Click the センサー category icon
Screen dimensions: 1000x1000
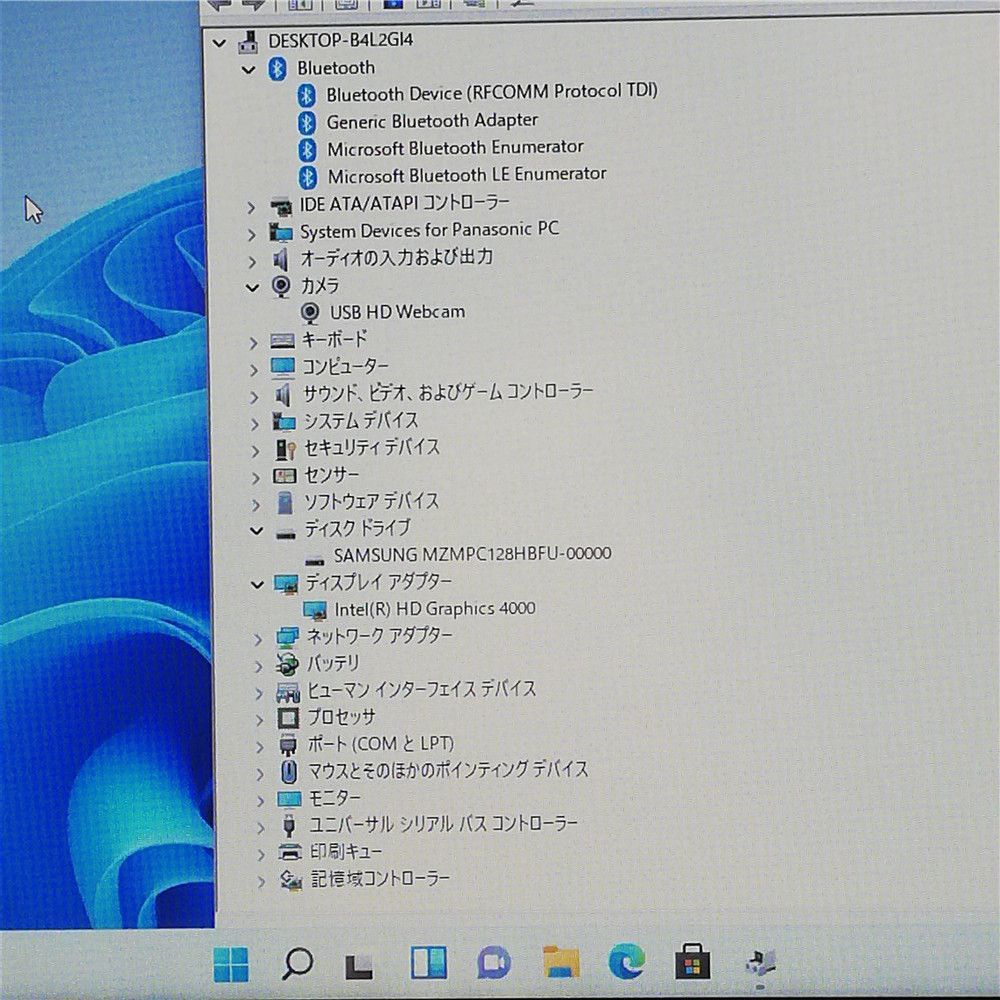coord(284,476)
